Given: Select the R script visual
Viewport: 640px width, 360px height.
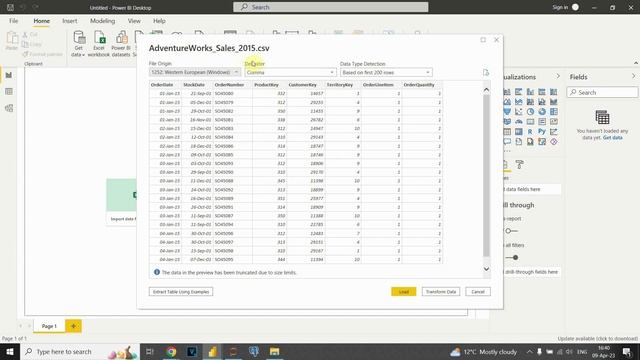Looking at the screenshot, I should pyautogui.click(x=530, y=131).
